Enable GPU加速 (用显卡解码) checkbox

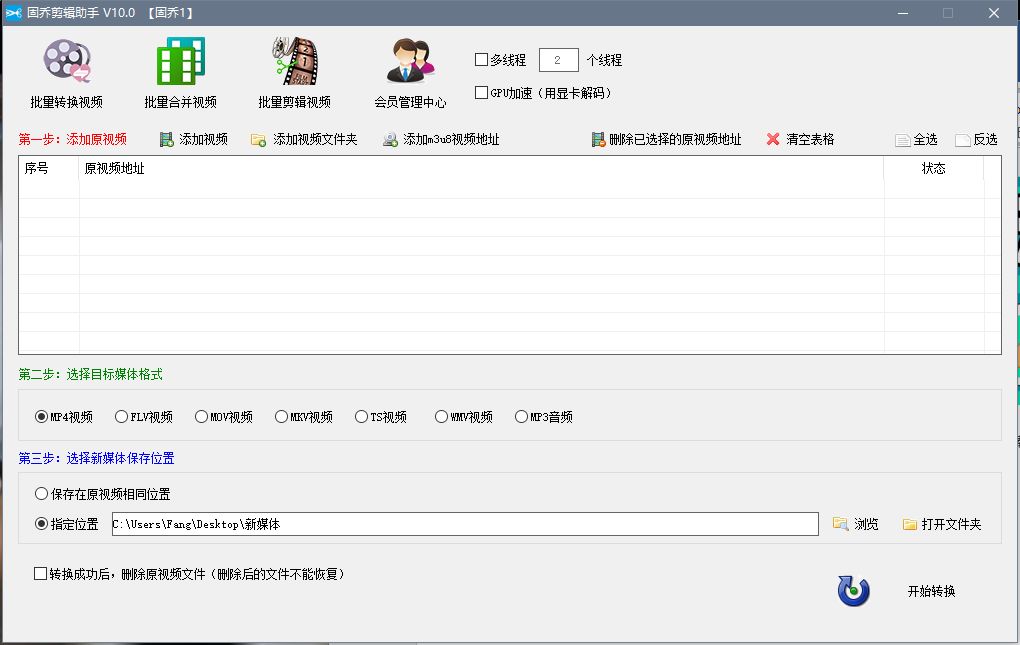481,92
